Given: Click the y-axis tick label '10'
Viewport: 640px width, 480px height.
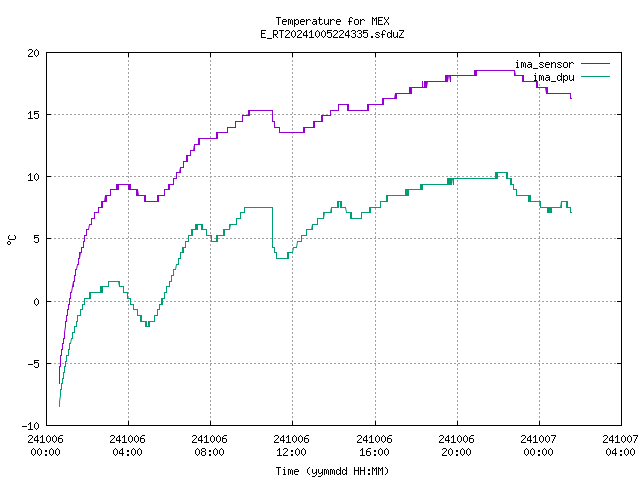Looking at the screenshot, I should [x=33, y=177].
